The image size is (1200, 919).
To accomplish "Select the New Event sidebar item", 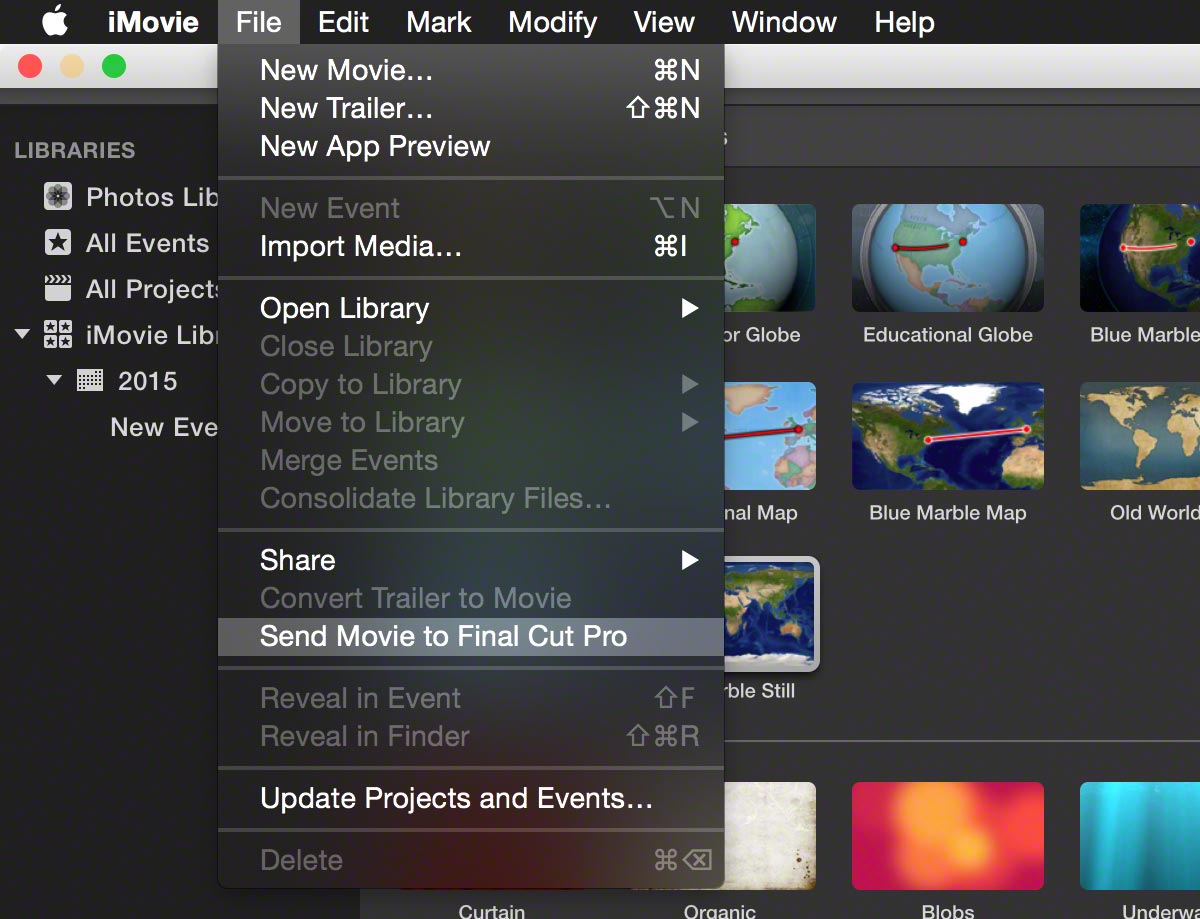I will coord(164,427).
